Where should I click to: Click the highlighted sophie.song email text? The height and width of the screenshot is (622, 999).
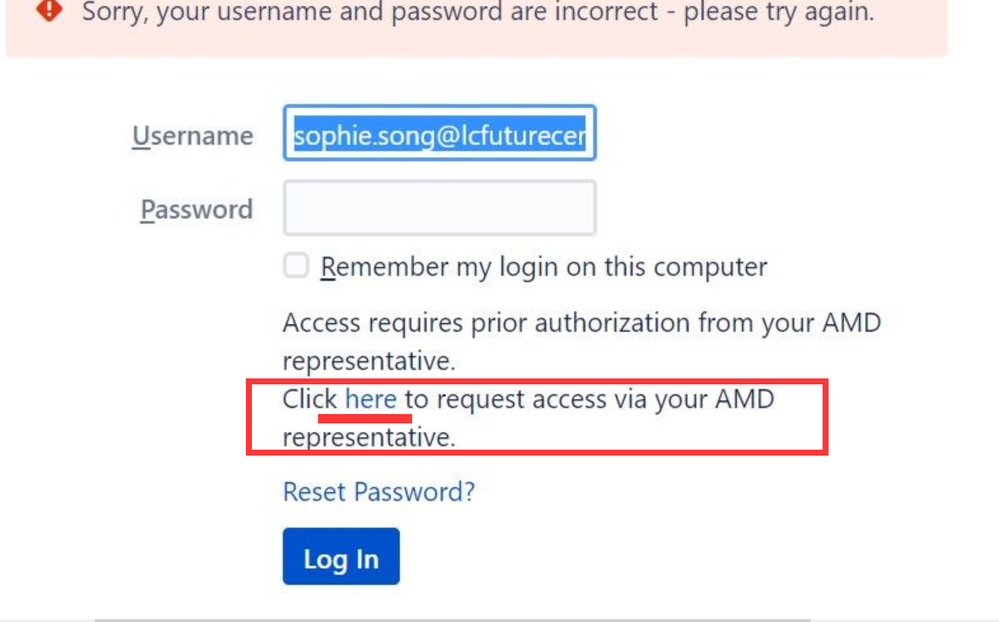pos(440,134)
